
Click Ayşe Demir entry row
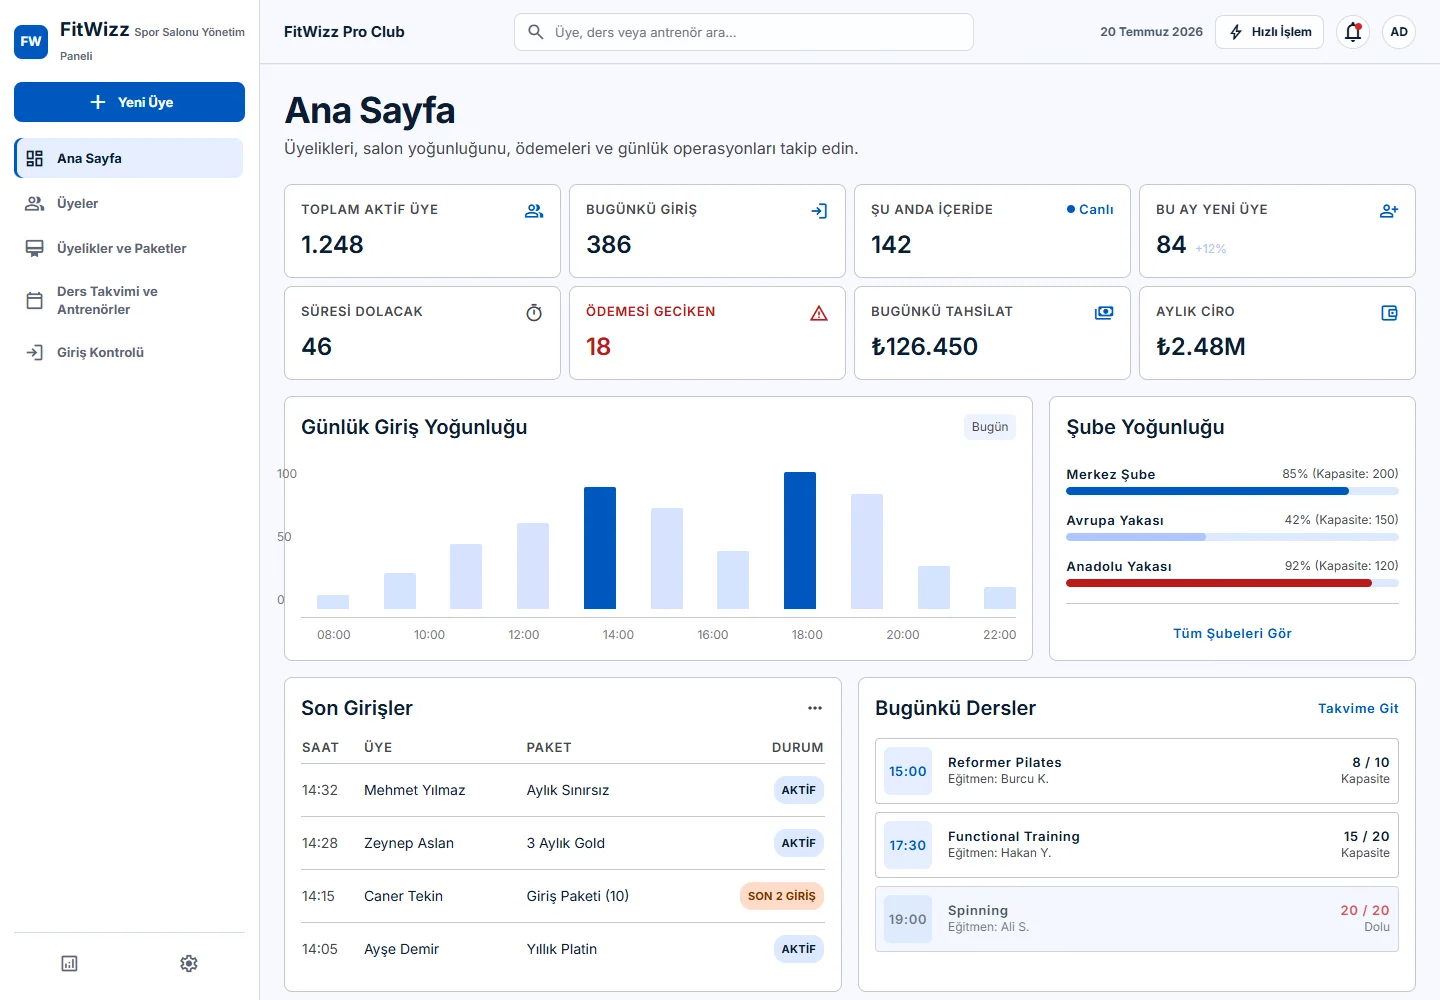[563, 949]
